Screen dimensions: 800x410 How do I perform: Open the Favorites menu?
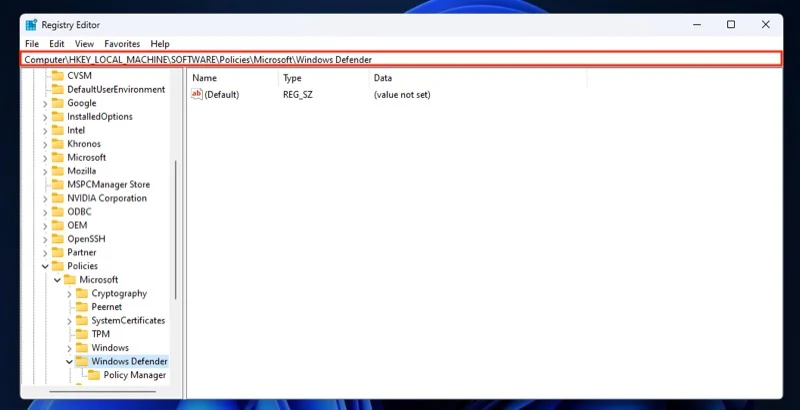(122, 44)
